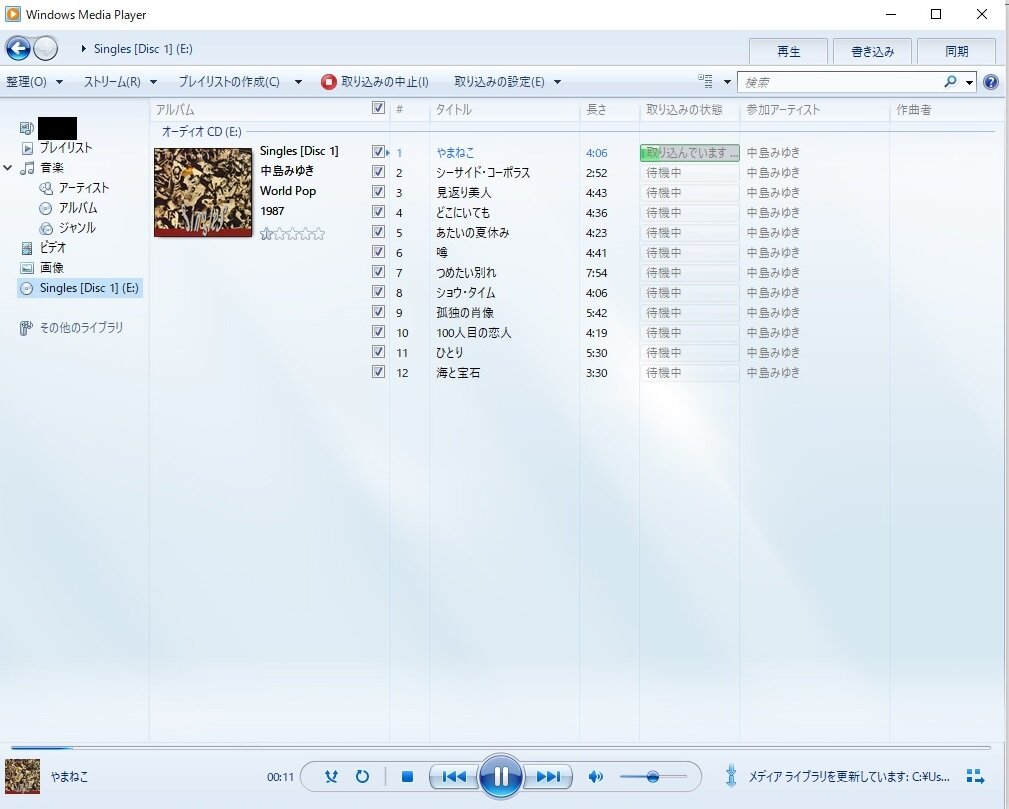The height and width of the screenshot is (809, 1009).
Task: Open the view options dropdown arrow
Action: pyautogui.click(x=727, y=82)
